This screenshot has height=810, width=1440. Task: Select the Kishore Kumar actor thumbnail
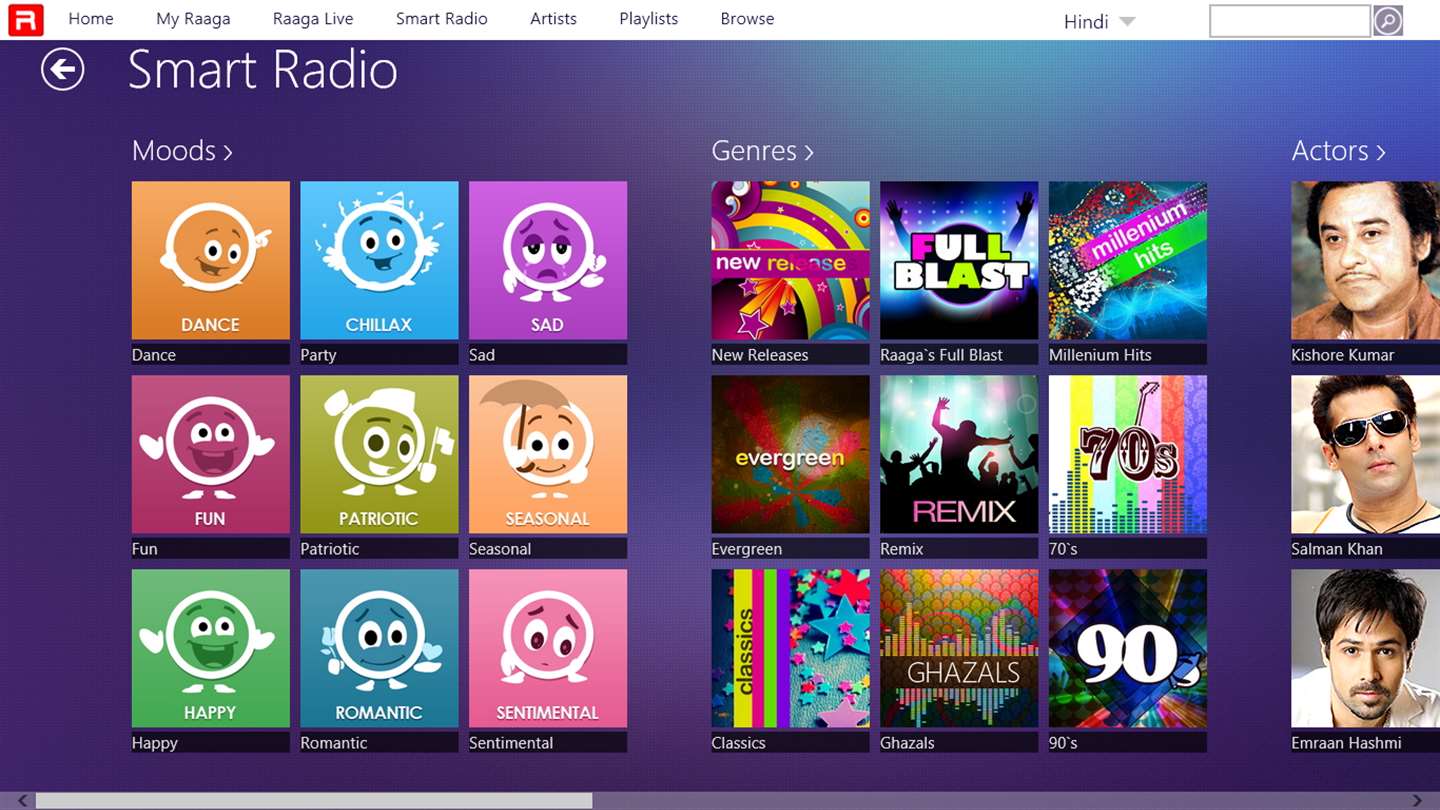click(x=1365, y=260)
